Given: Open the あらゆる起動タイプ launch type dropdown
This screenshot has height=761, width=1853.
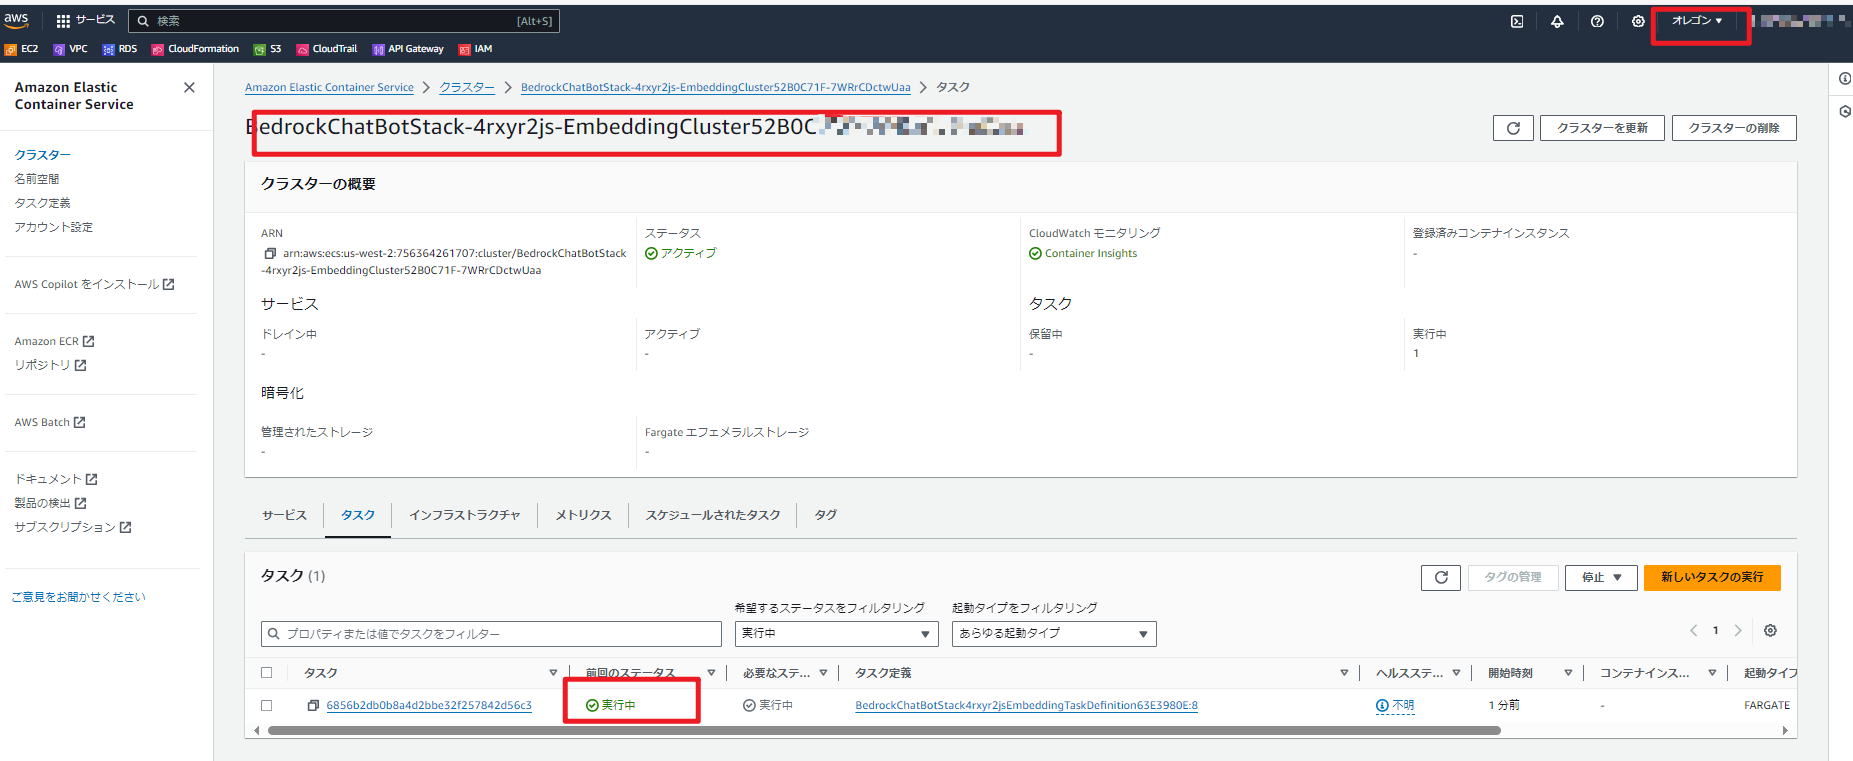Looking at the screenshot, I should pyautogui.click(x=1053, y=634).
